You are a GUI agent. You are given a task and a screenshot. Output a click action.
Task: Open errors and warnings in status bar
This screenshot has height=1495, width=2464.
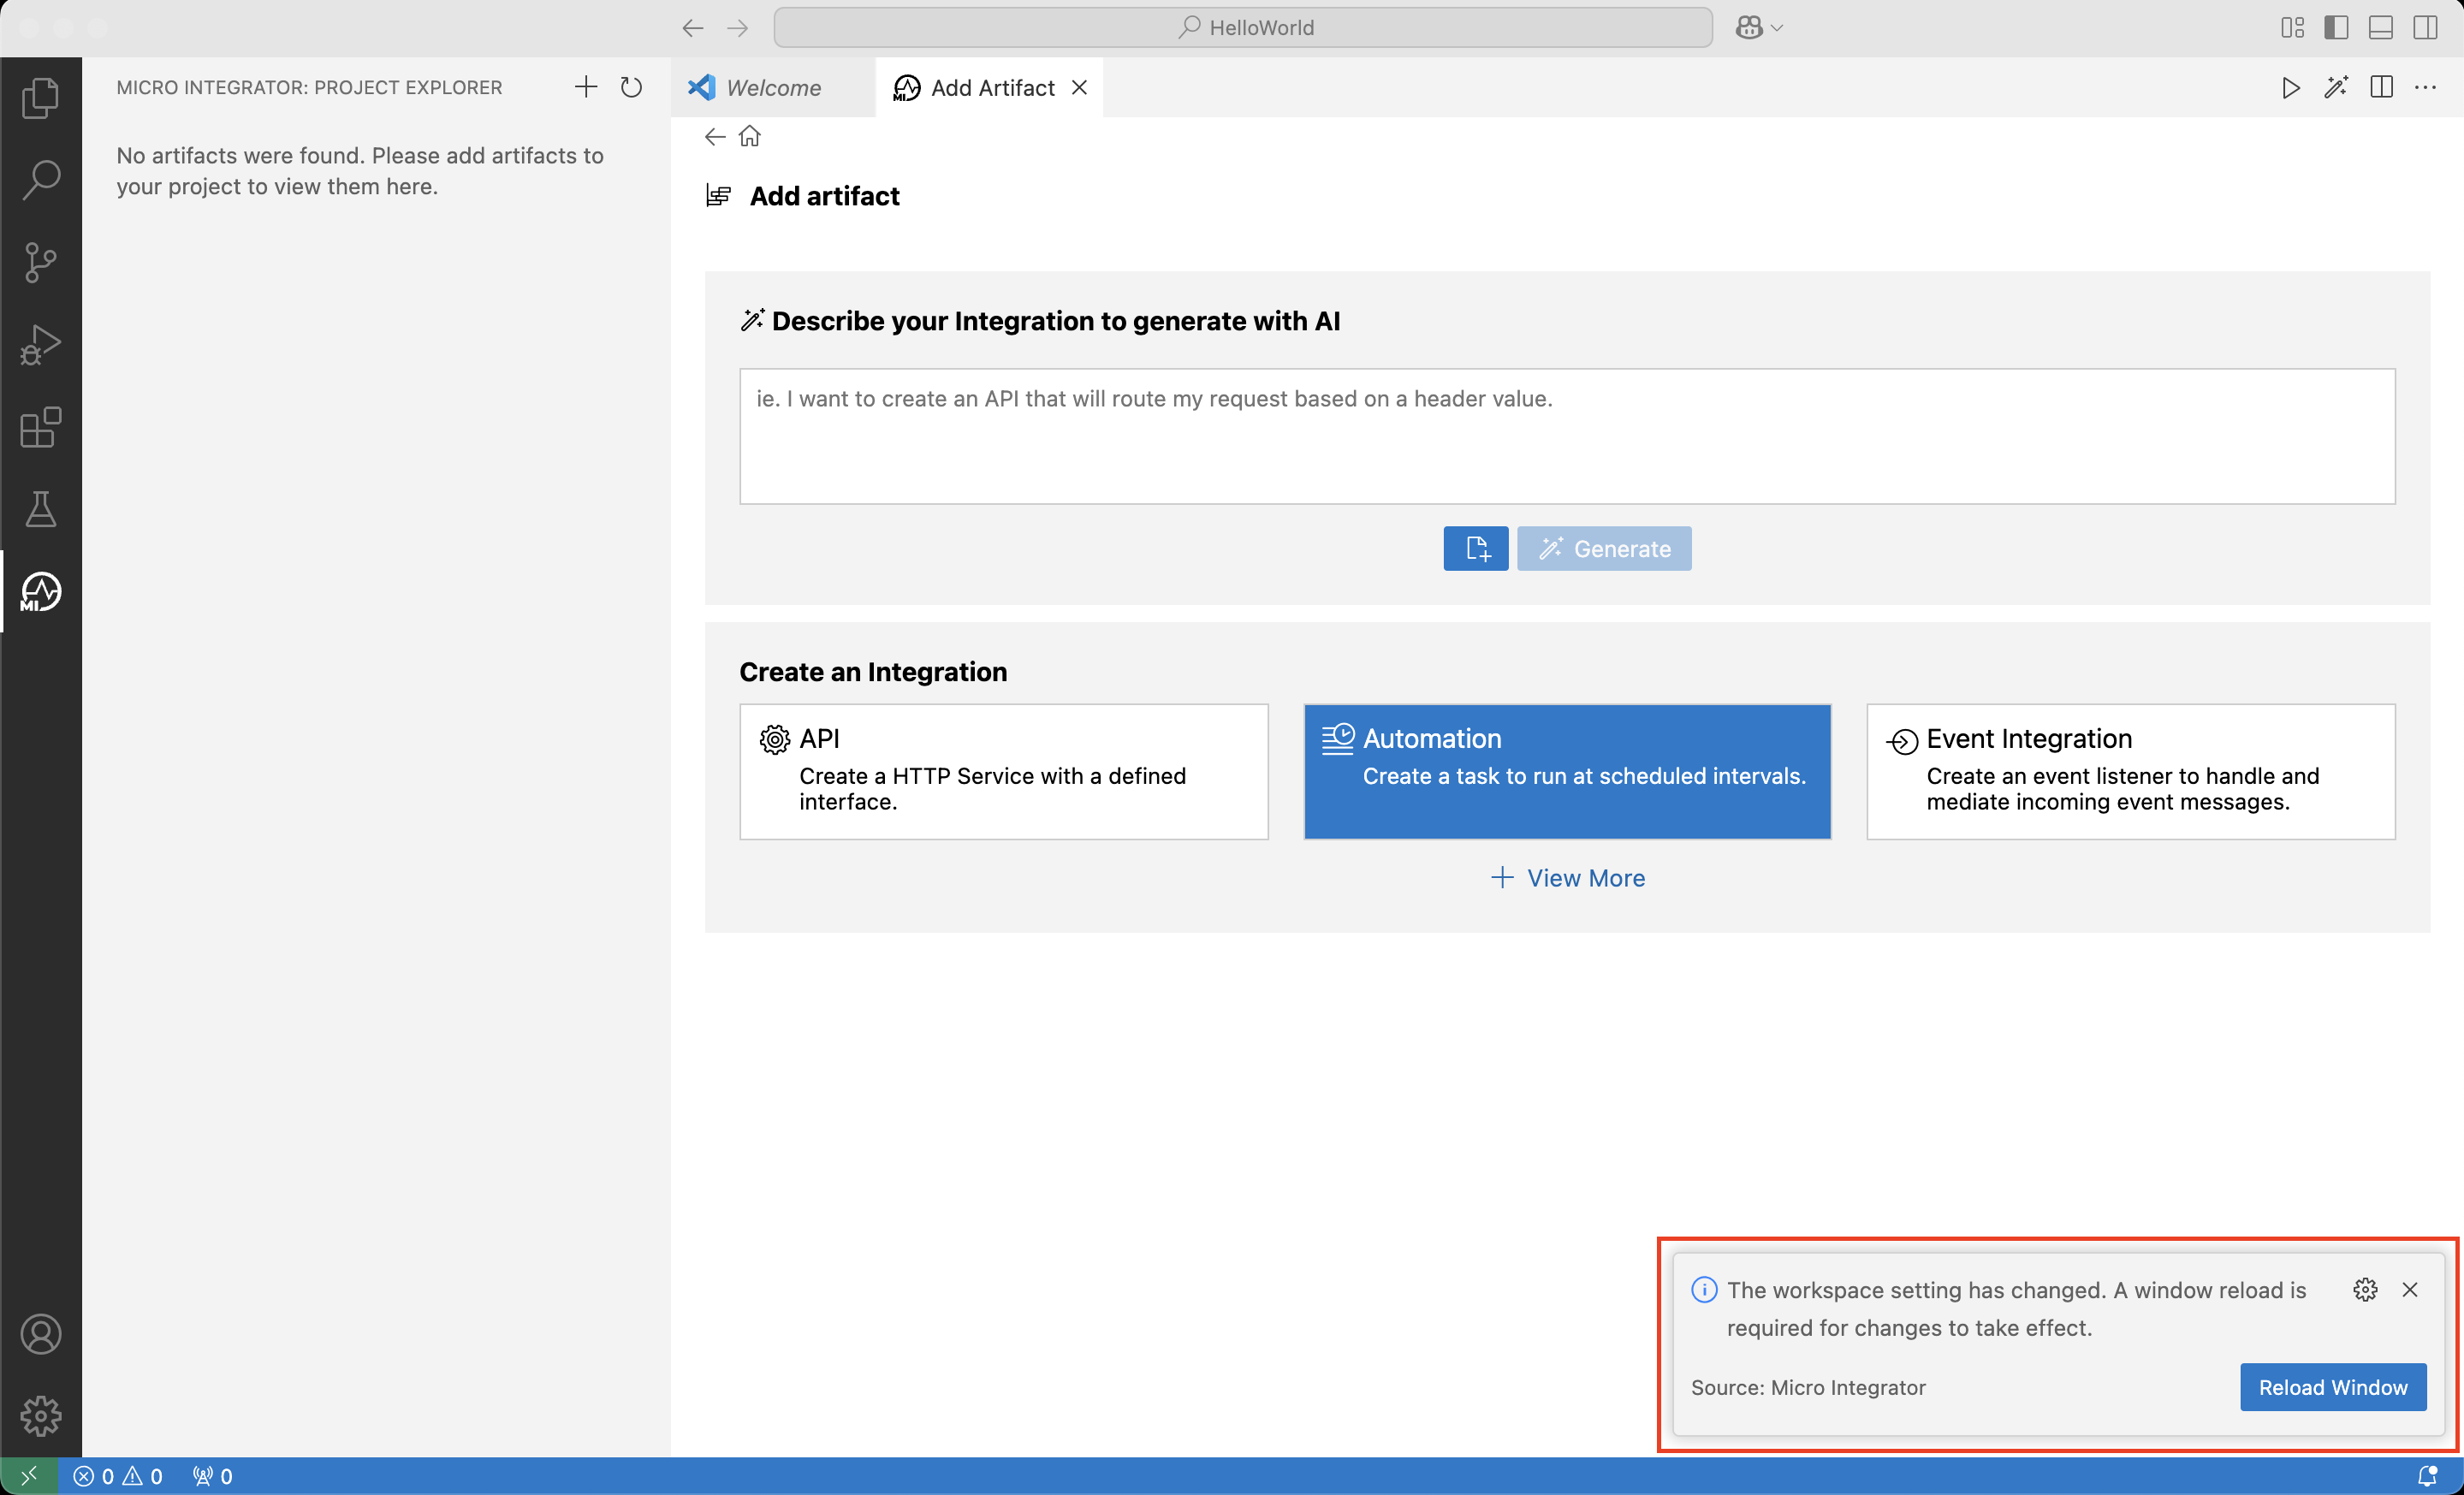pyautogui.click(x=118, y=1476)
